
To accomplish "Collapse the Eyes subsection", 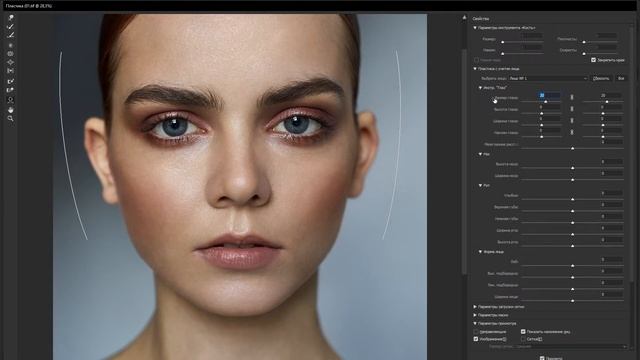I will pos(480,87).
